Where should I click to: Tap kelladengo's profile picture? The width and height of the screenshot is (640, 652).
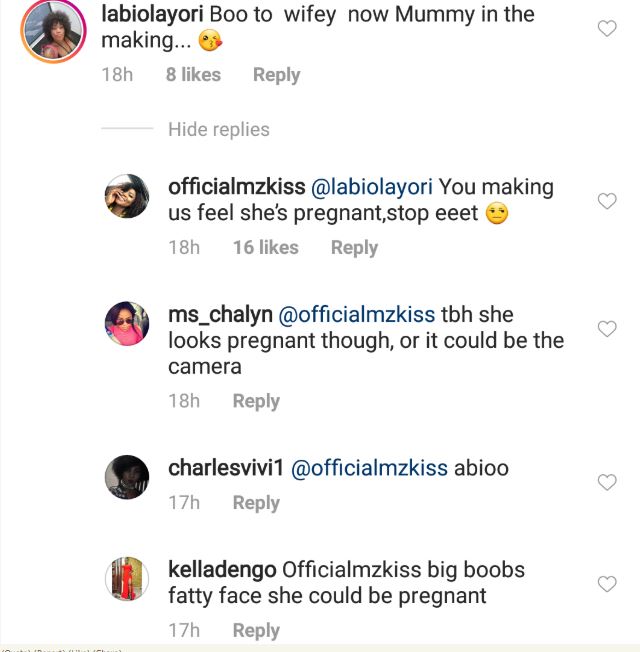(x=127, y=577)
